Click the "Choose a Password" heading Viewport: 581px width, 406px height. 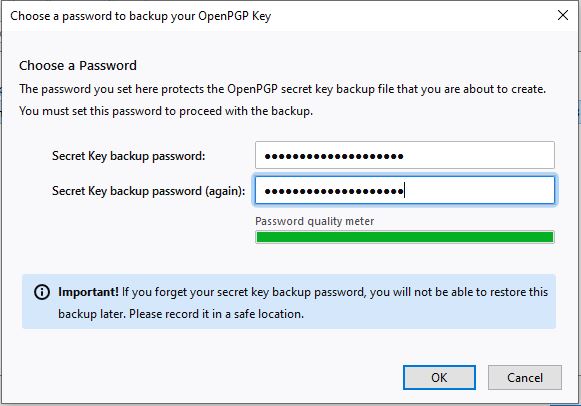point(78,66)
